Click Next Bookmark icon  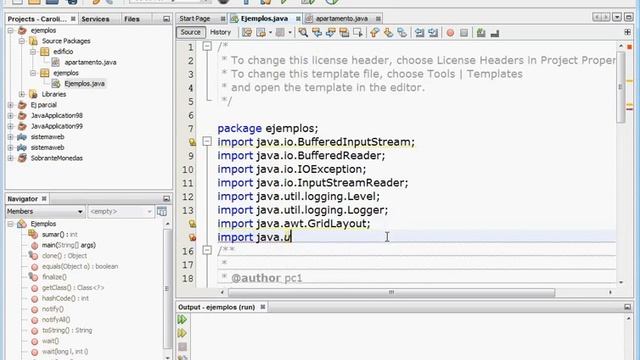388,33
